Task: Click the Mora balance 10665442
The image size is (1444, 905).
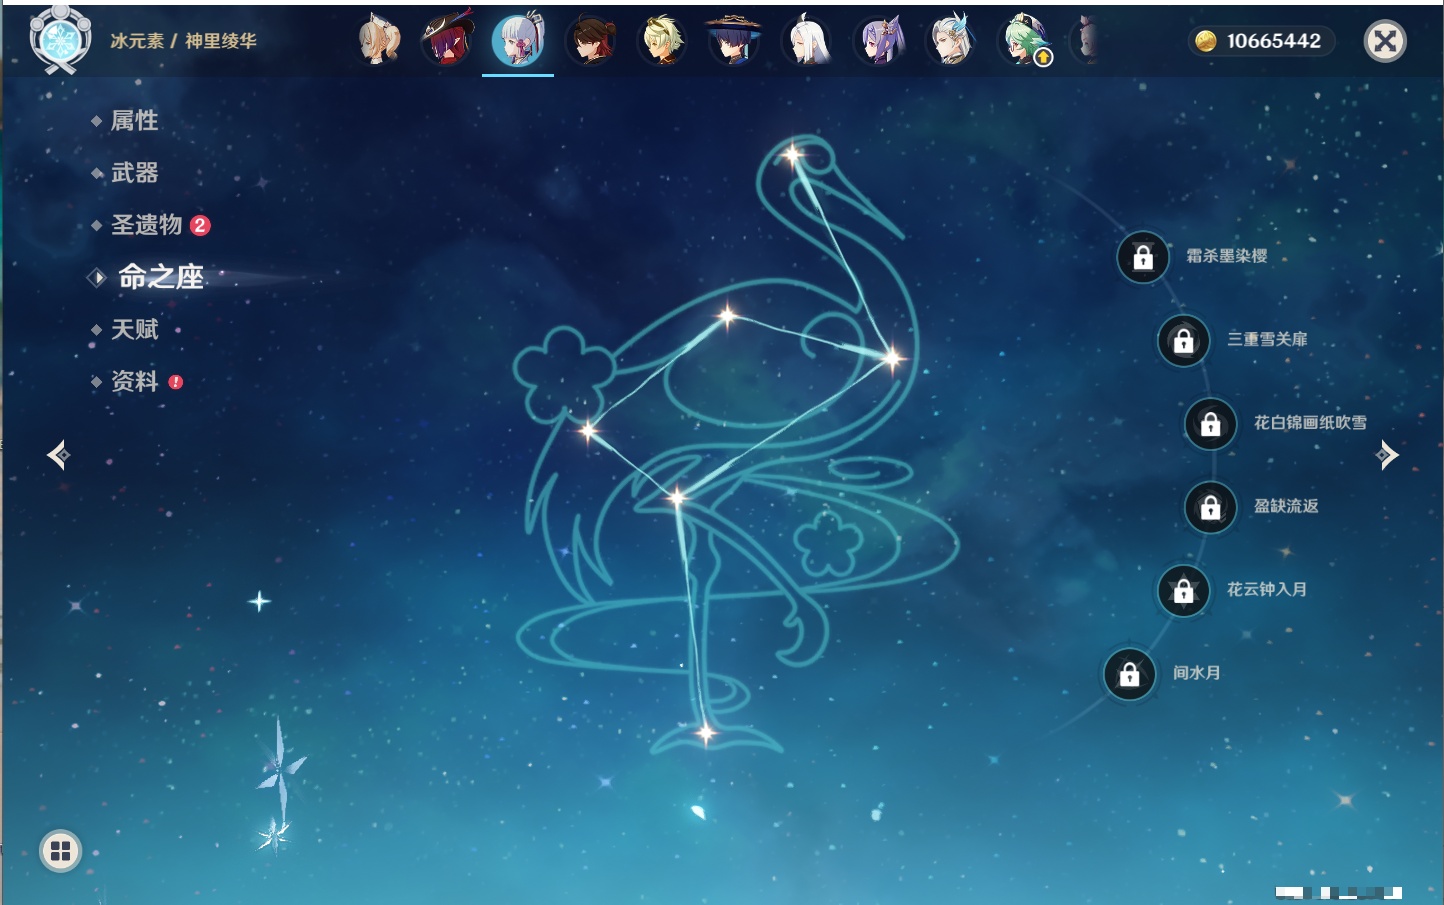Action: (x=1273, y=41)
